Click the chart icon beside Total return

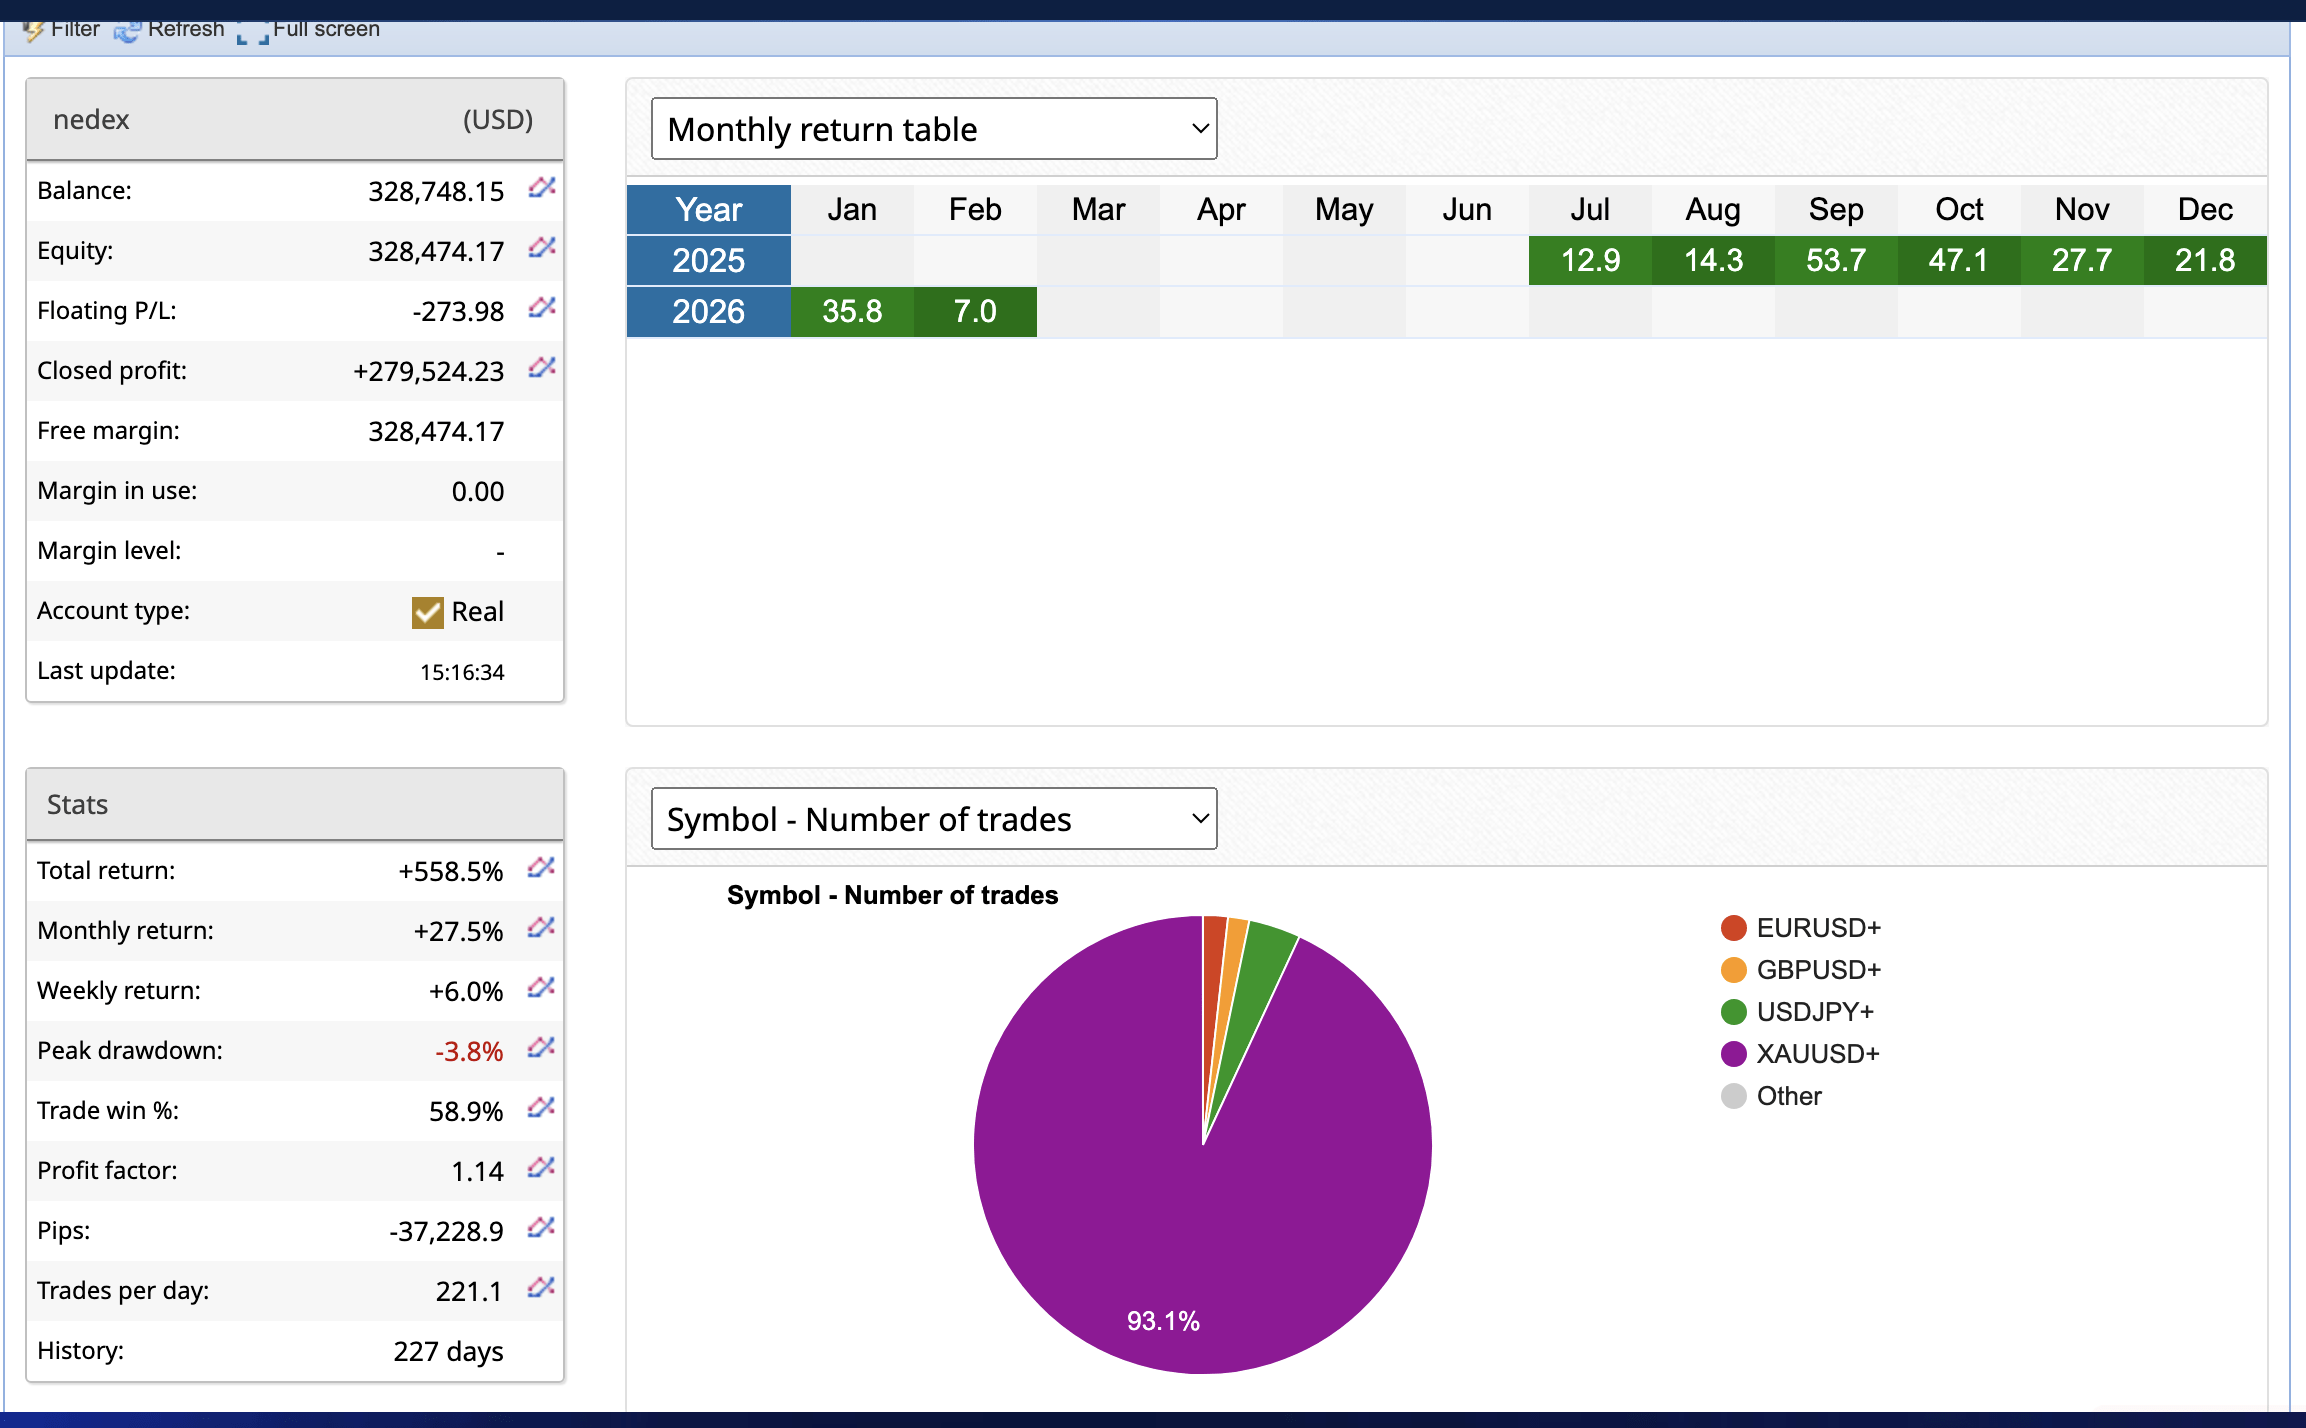pyautogui.click(x=540, y=869)
